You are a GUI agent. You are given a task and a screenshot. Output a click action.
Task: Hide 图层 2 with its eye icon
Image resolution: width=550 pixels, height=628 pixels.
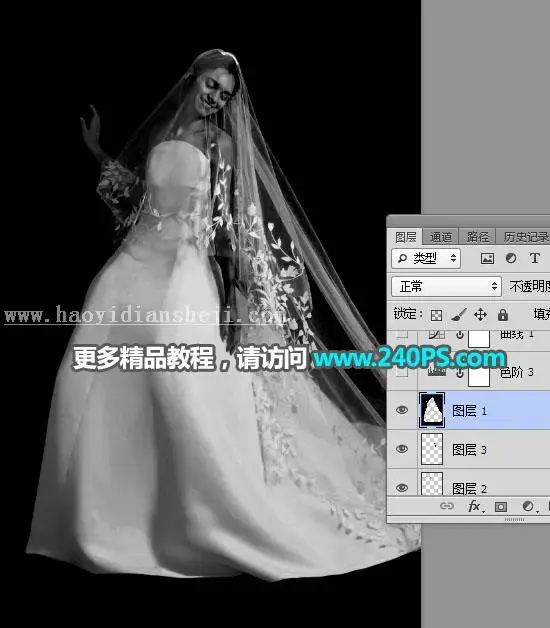[402, 487]
